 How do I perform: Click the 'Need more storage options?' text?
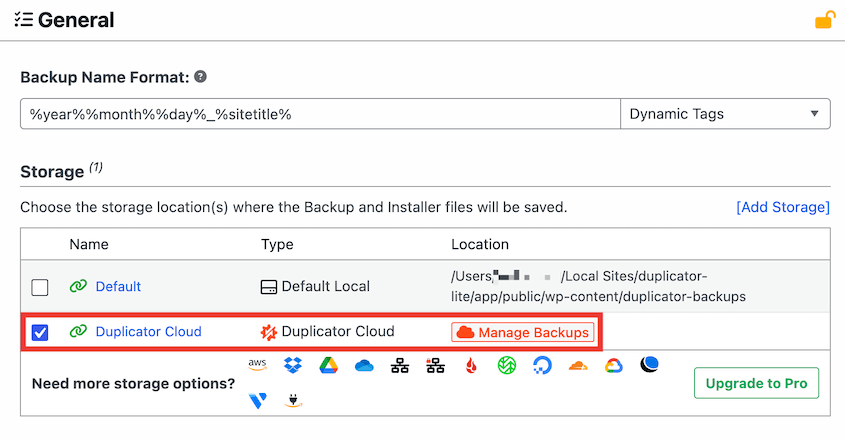pyautogui.click(x=134, y=384)
